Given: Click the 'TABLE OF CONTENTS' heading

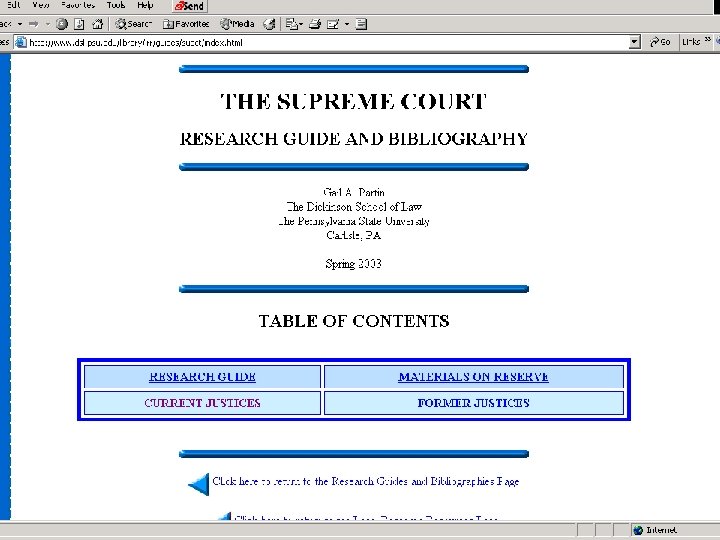Looking at the screenshot, I should click(354, 321).
